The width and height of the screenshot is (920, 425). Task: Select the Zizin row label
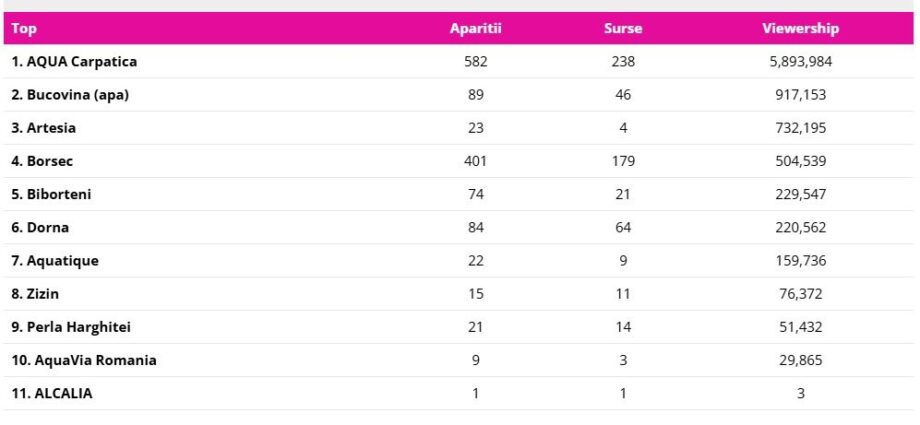(36, 294)
